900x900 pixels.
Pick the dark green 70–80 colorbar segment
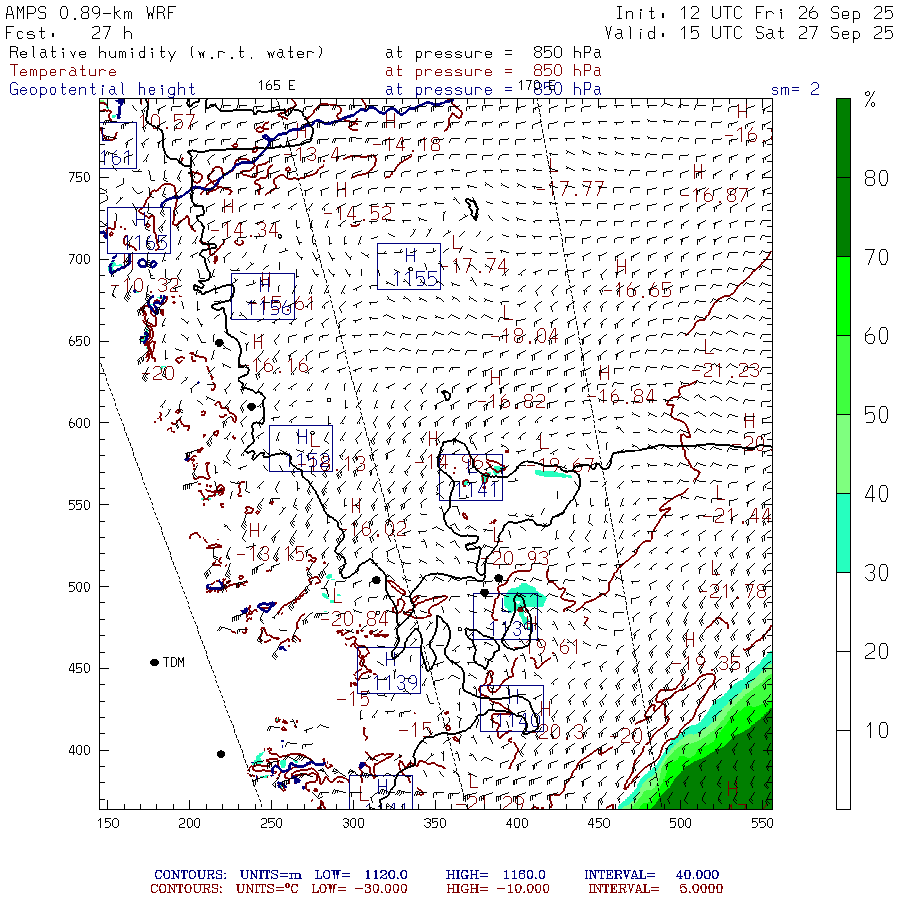tap(843, 217)
